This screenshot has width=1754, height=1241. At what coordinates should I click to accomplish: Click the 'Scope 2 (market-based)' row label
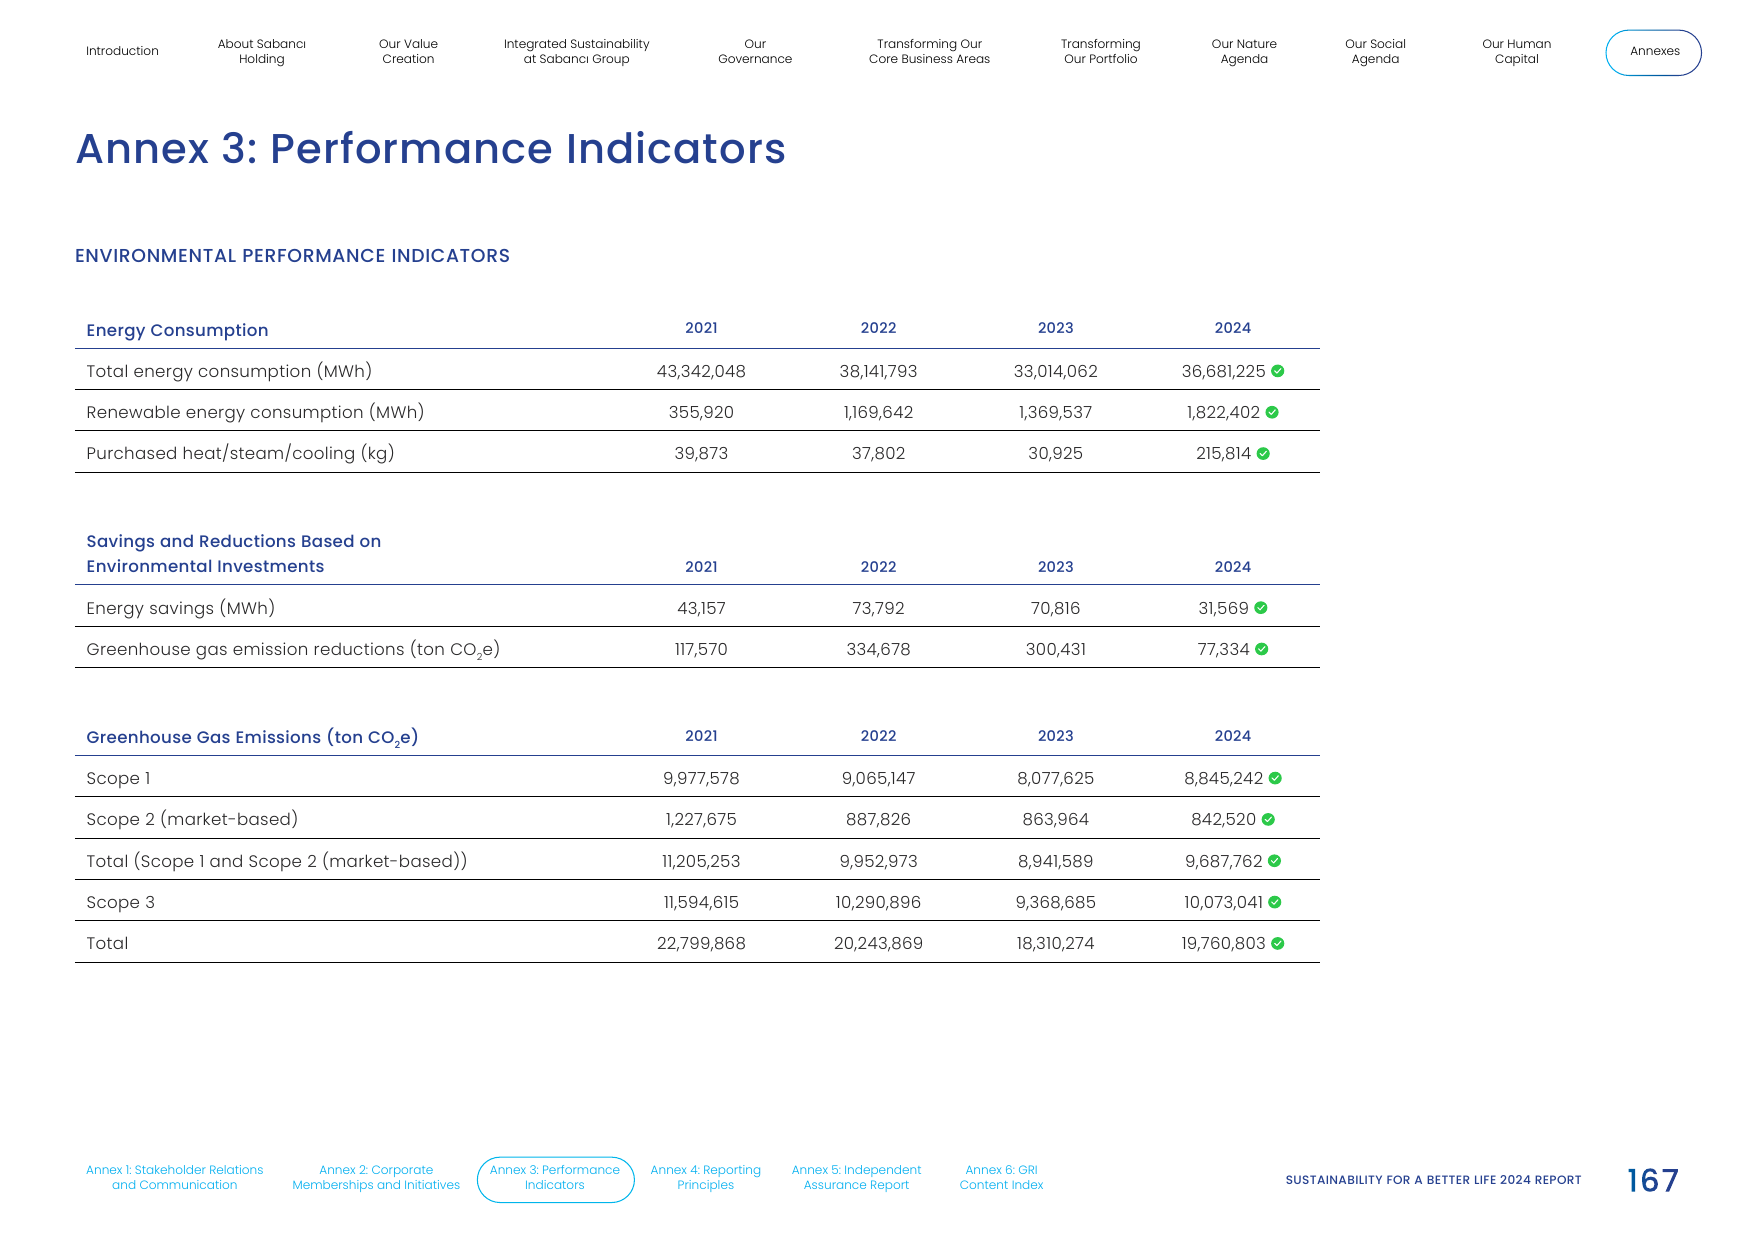[192, 819]
